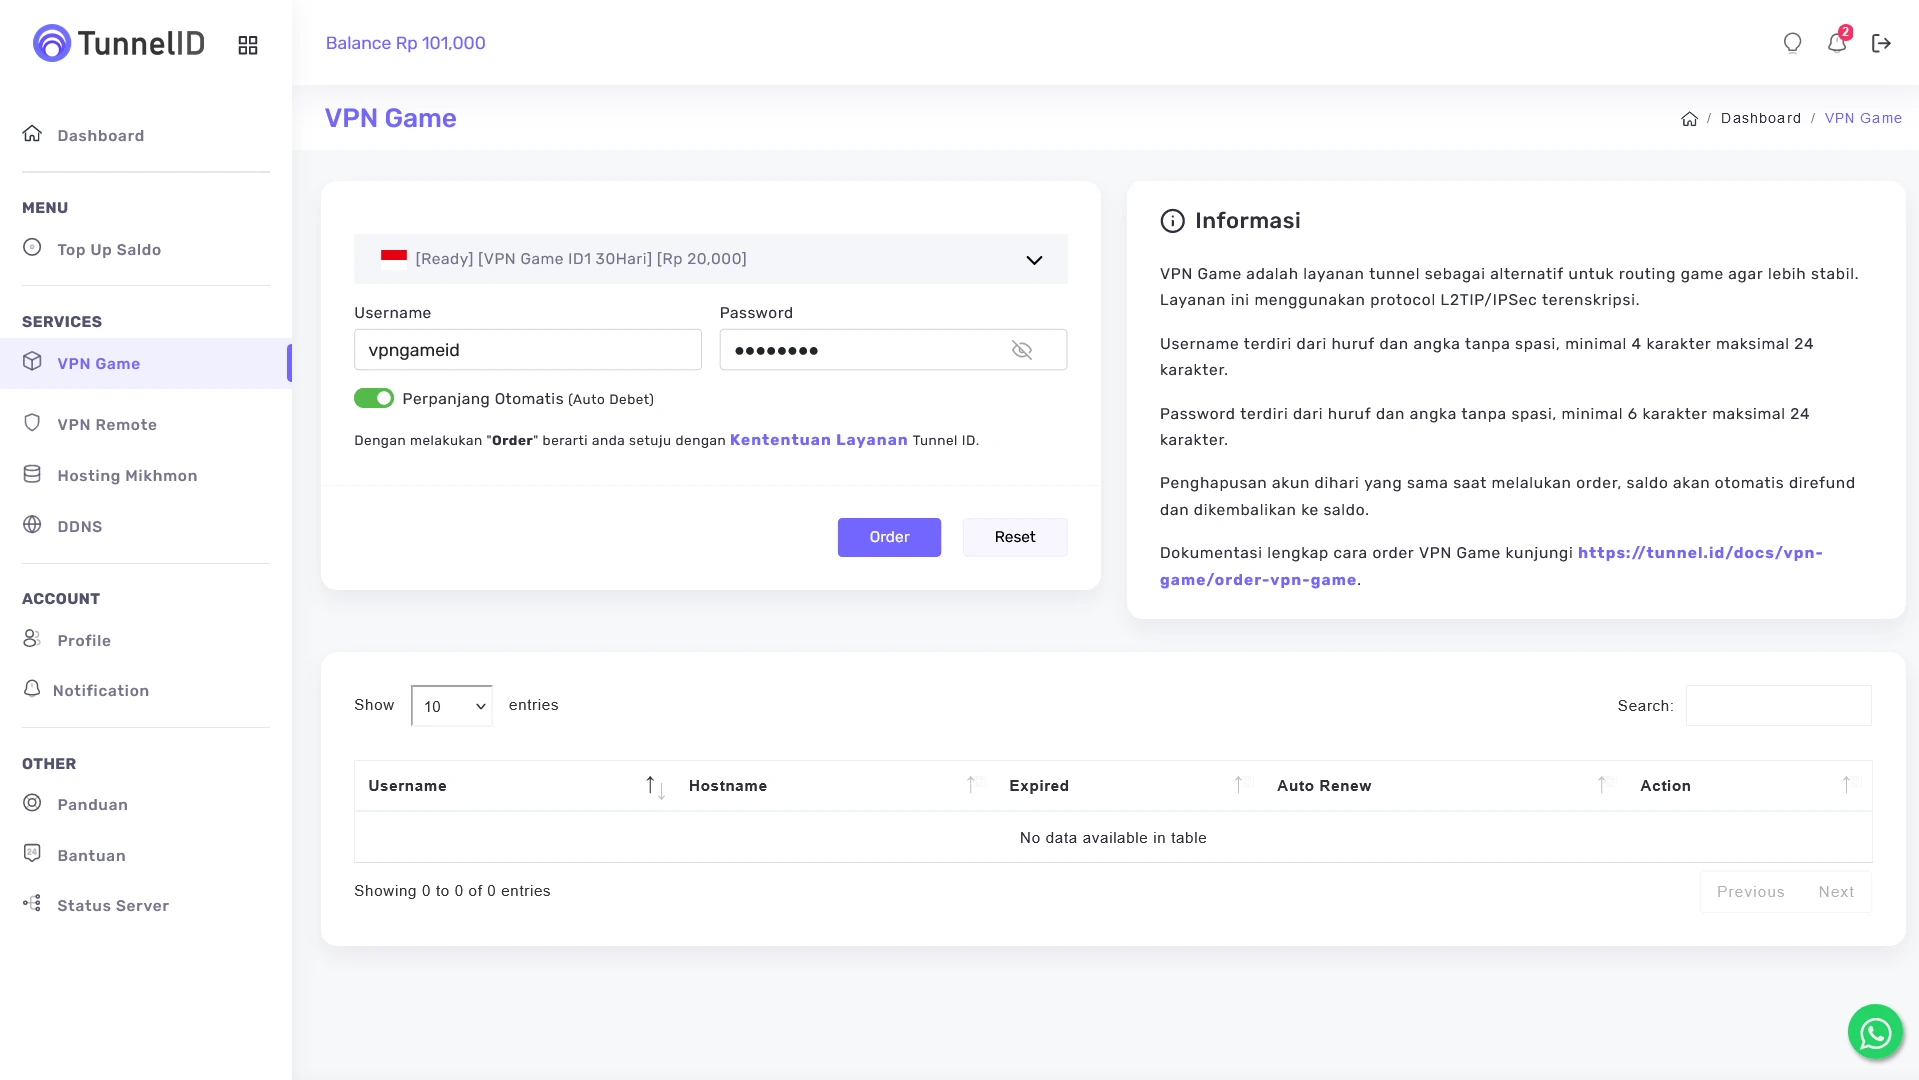Click 'No data available in table' row
This screenshot has width=1919, height=1080.
click(1113, 838)
